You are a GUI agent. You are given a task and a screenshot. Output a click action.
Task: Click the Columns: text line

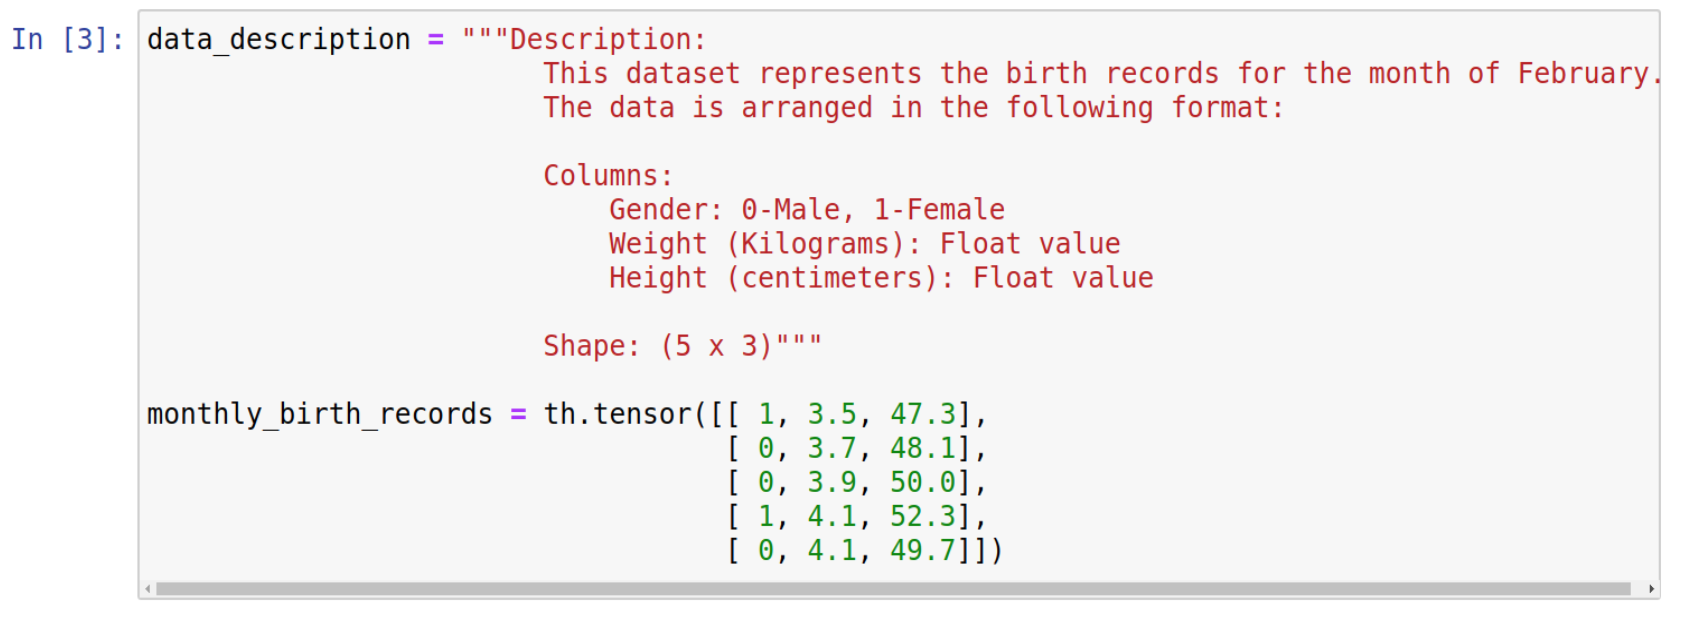(x=608, y=176)
